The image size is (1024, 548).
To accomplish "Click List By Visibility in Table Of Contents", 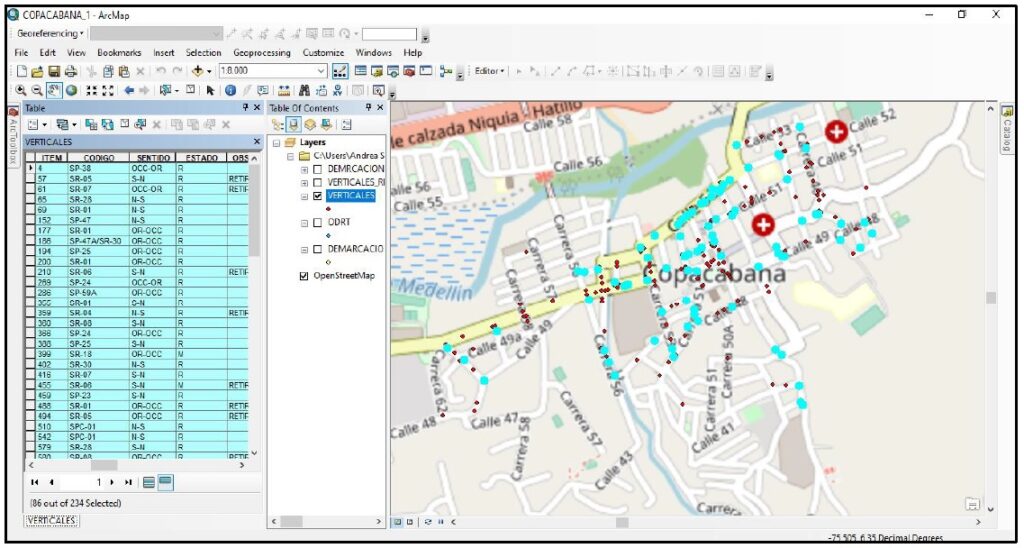I will (310, 124).
